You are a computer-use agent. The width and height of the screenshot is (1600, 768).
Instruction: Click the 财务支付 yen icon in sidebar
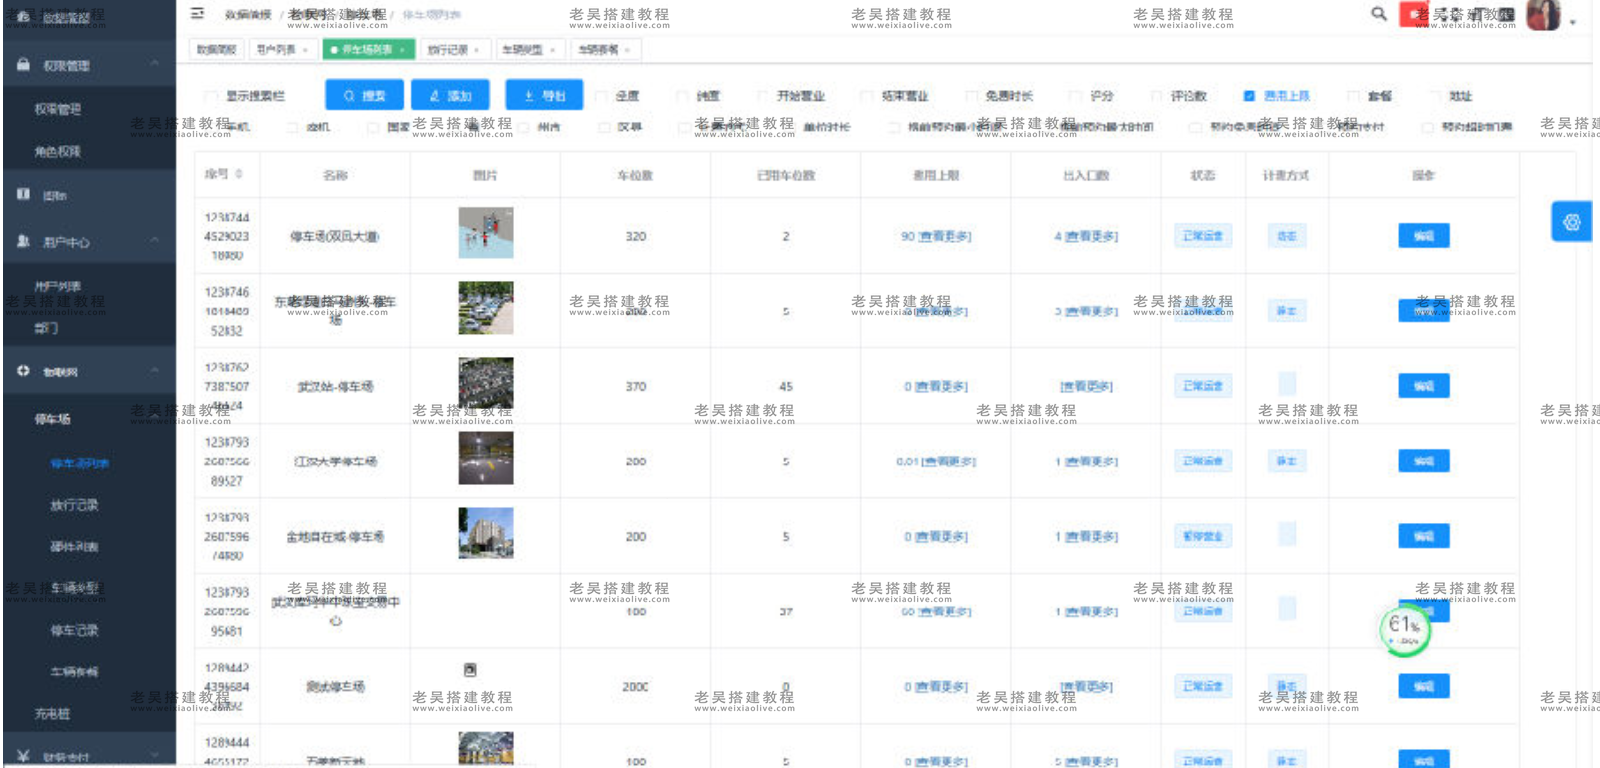click(x=23, y=755)
